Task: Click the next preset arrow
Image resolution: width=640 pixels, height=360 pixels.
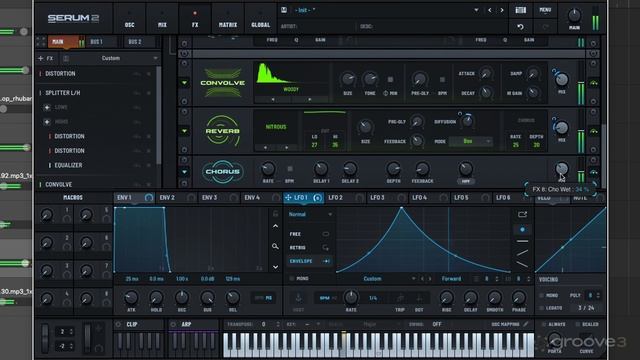Action: 502,10
